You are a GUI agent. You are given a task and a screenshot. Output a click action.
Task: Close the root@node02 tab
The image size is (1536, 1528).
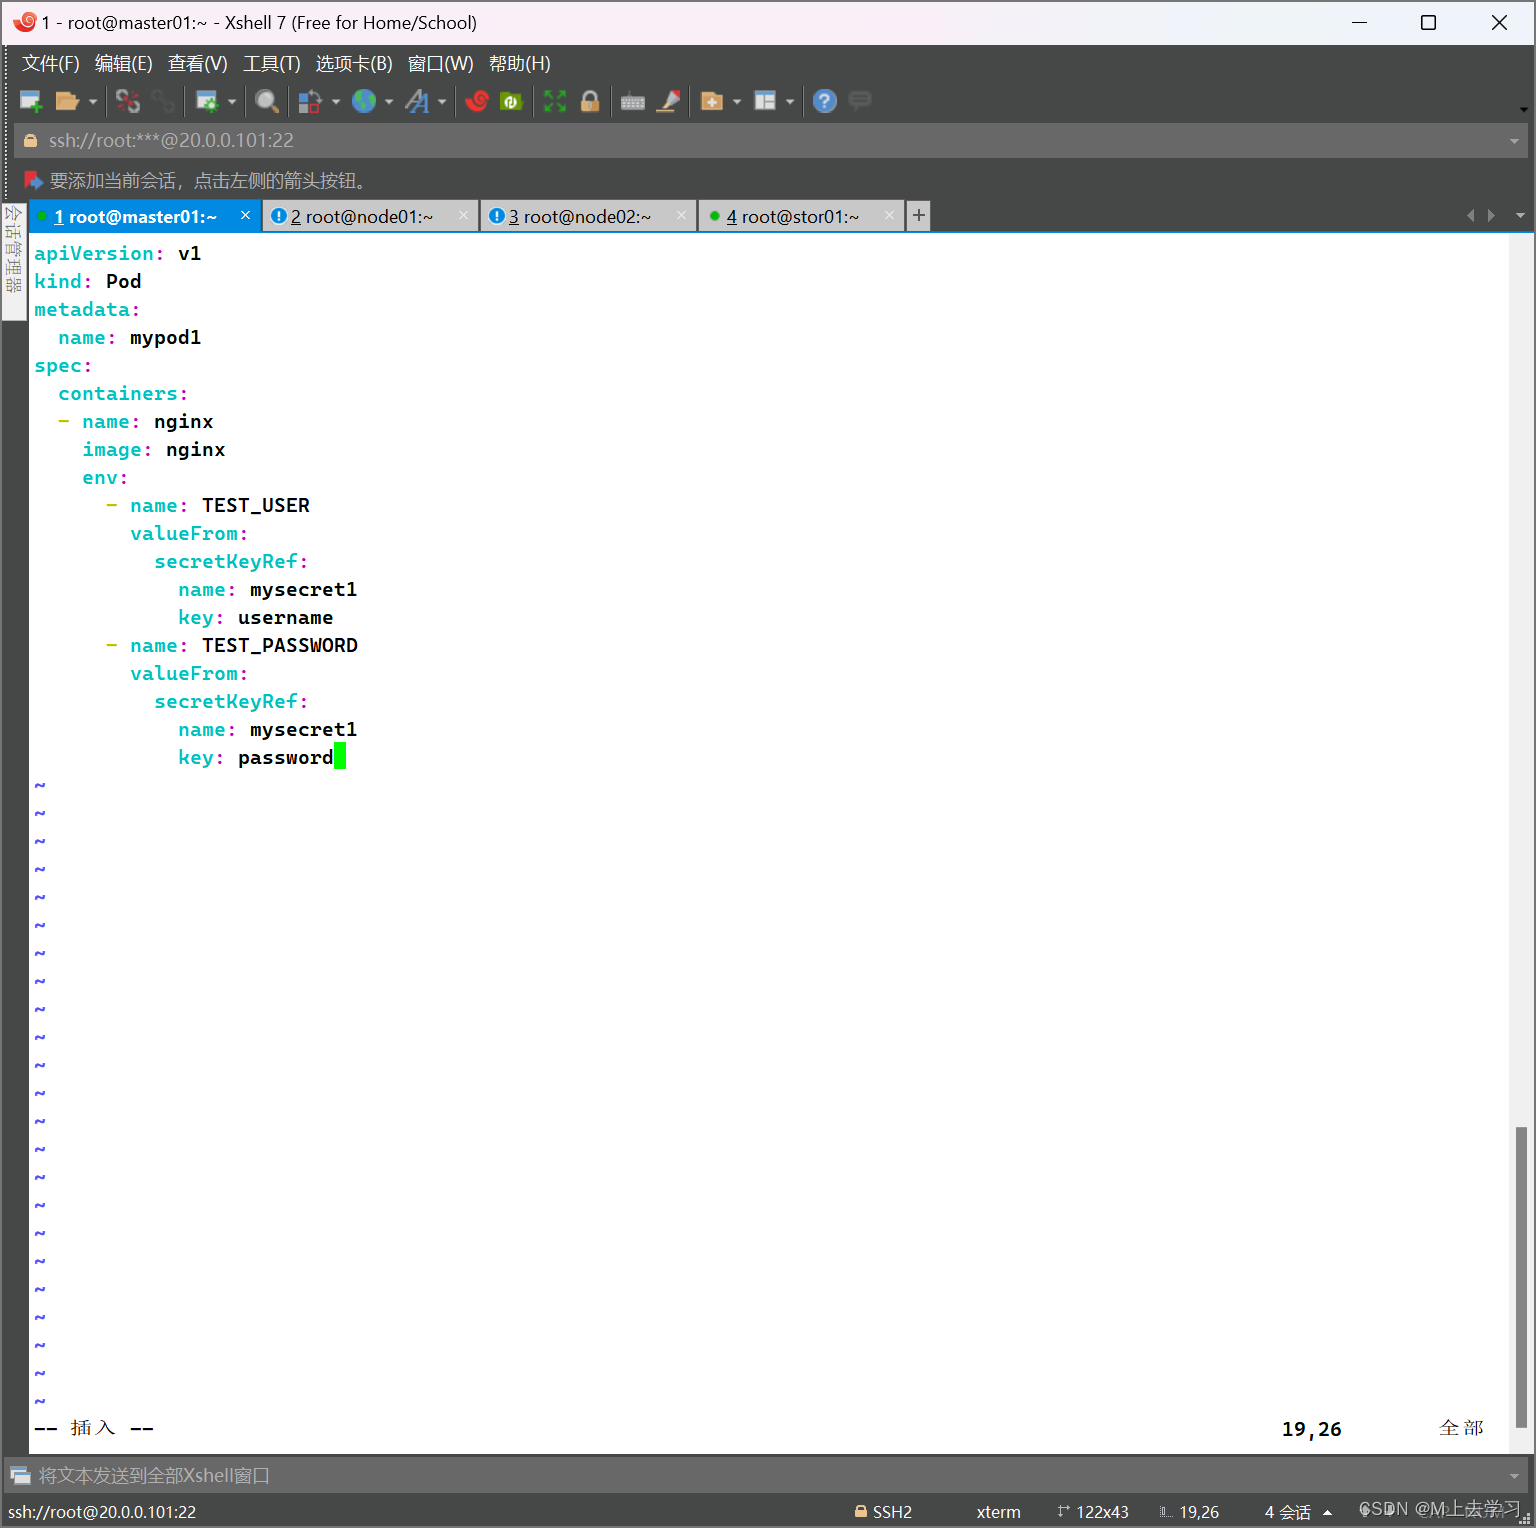click(x=681, y=216)
